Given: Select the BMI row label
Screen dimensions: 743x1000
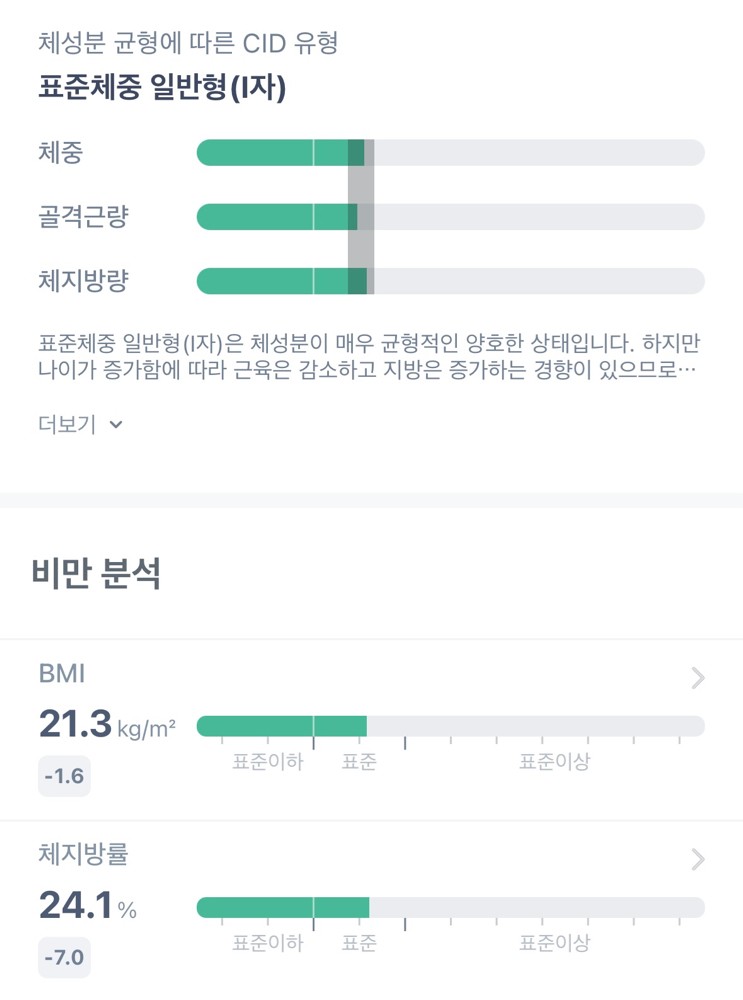Looking at the screenshot, I should point(62,674).
